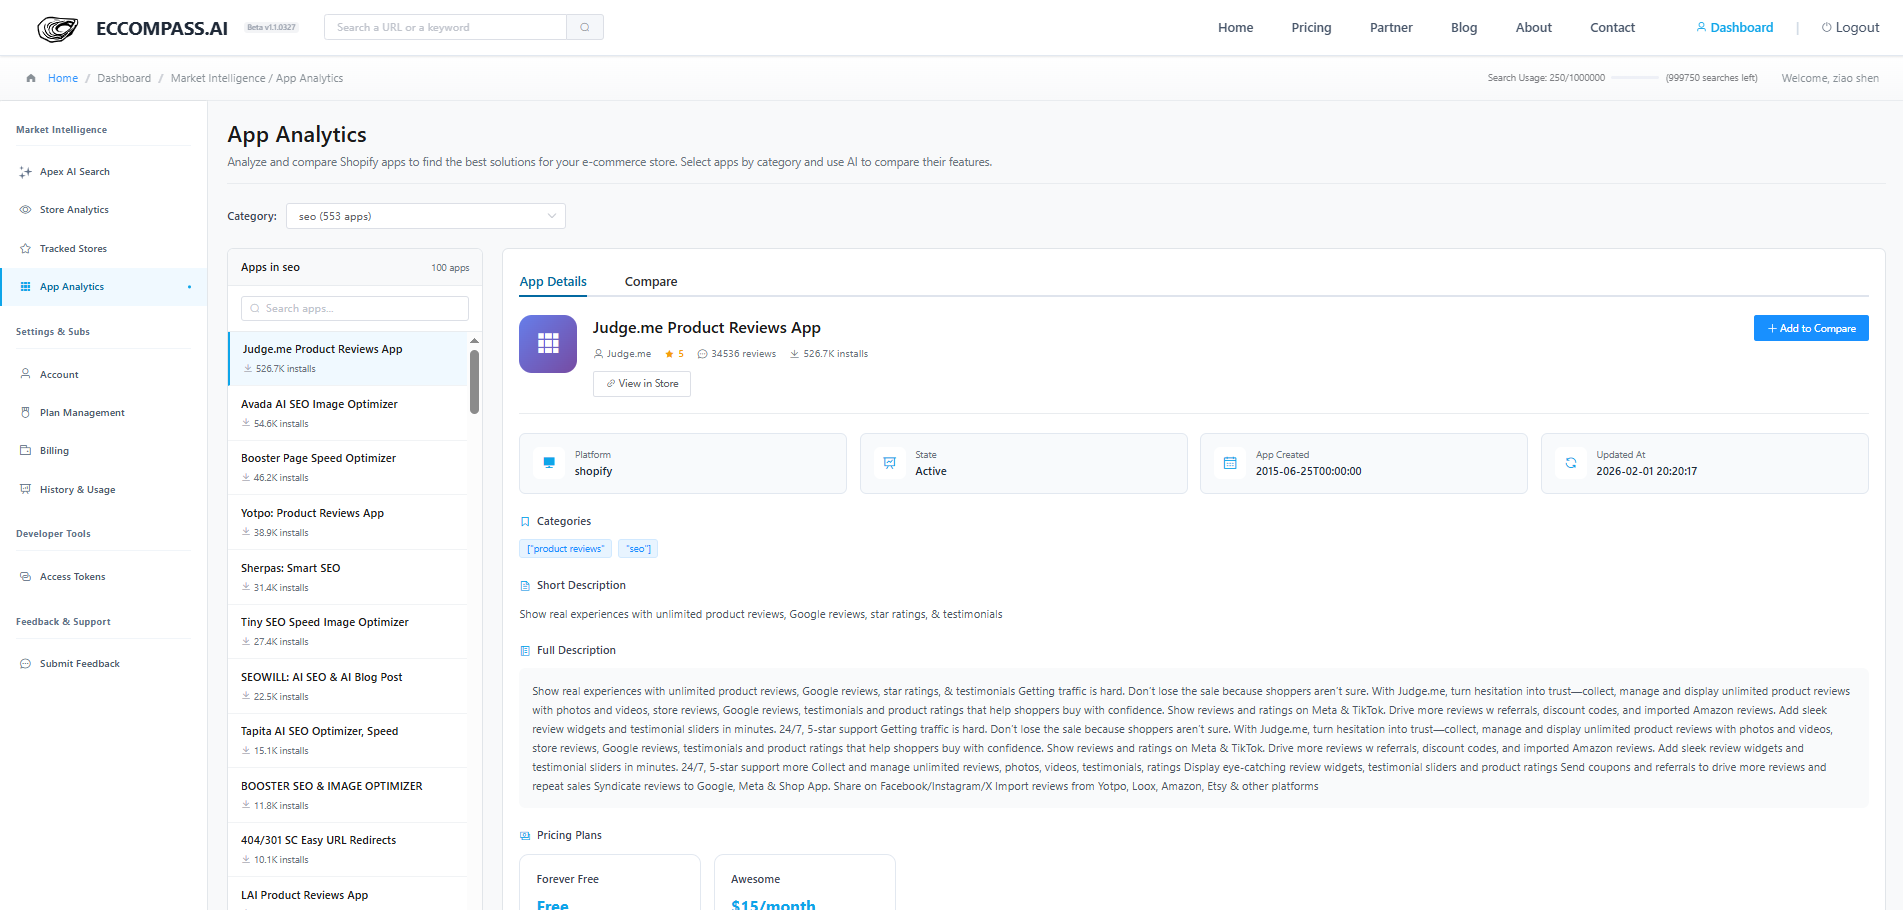Viewport: 1903px width, 910px height.
Task: Select Tiny SEO Speed Image Optimizer app
Action: 348,632
